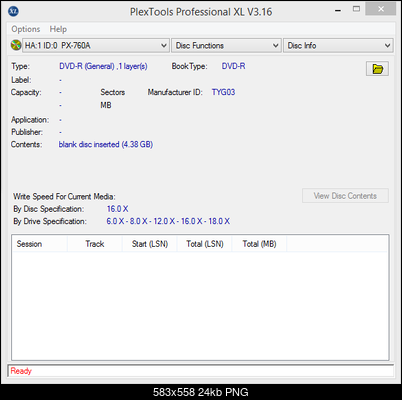Click the 'Write Speed For Current Media:' label

click(x=64, y=197)
